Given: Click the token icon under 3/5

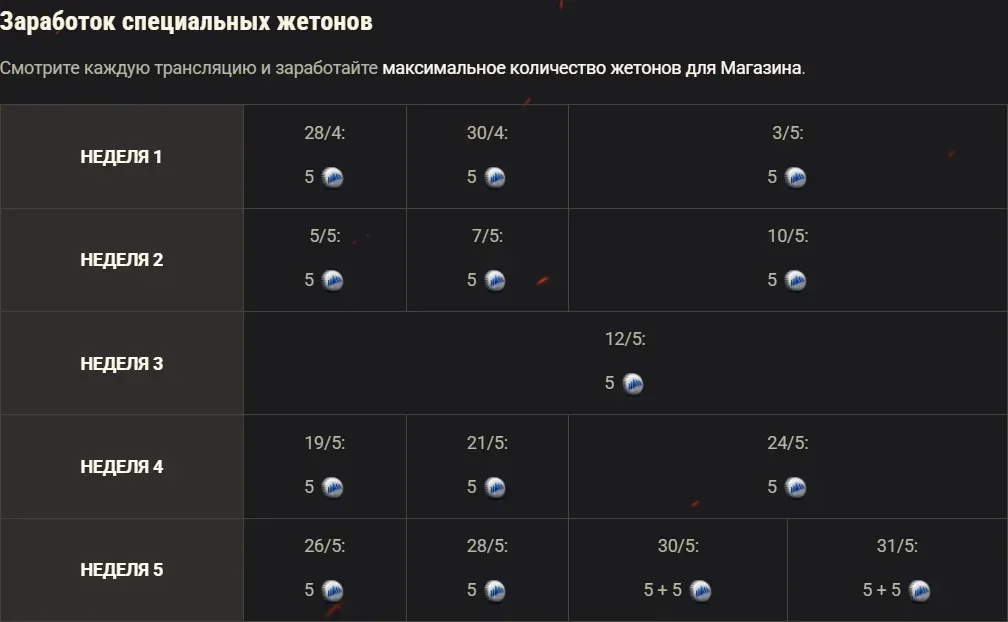Looking at the screenshot, I should point(796,178).
